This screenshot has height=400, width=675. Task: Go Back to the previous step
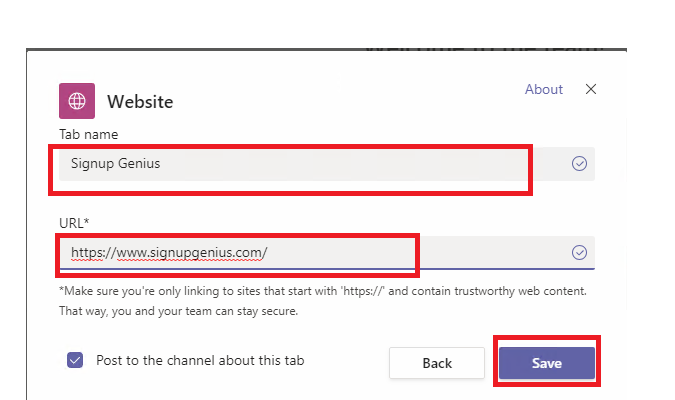(x=437, y=363)
